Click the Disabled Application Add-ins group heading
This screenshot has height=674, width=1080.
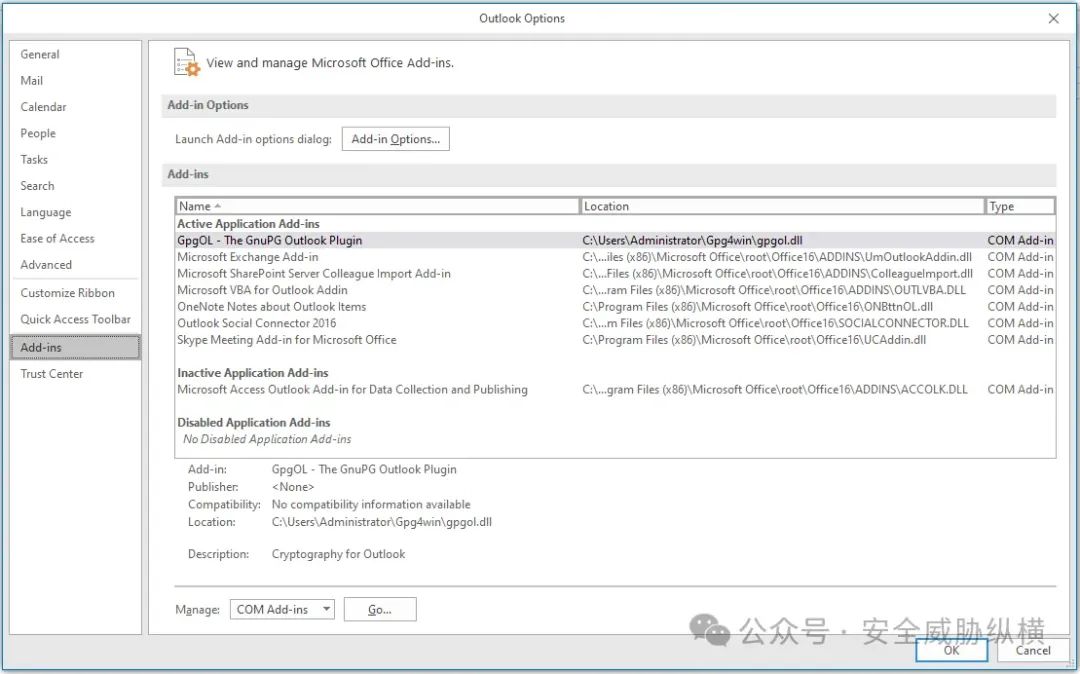[x=253, y=422]
